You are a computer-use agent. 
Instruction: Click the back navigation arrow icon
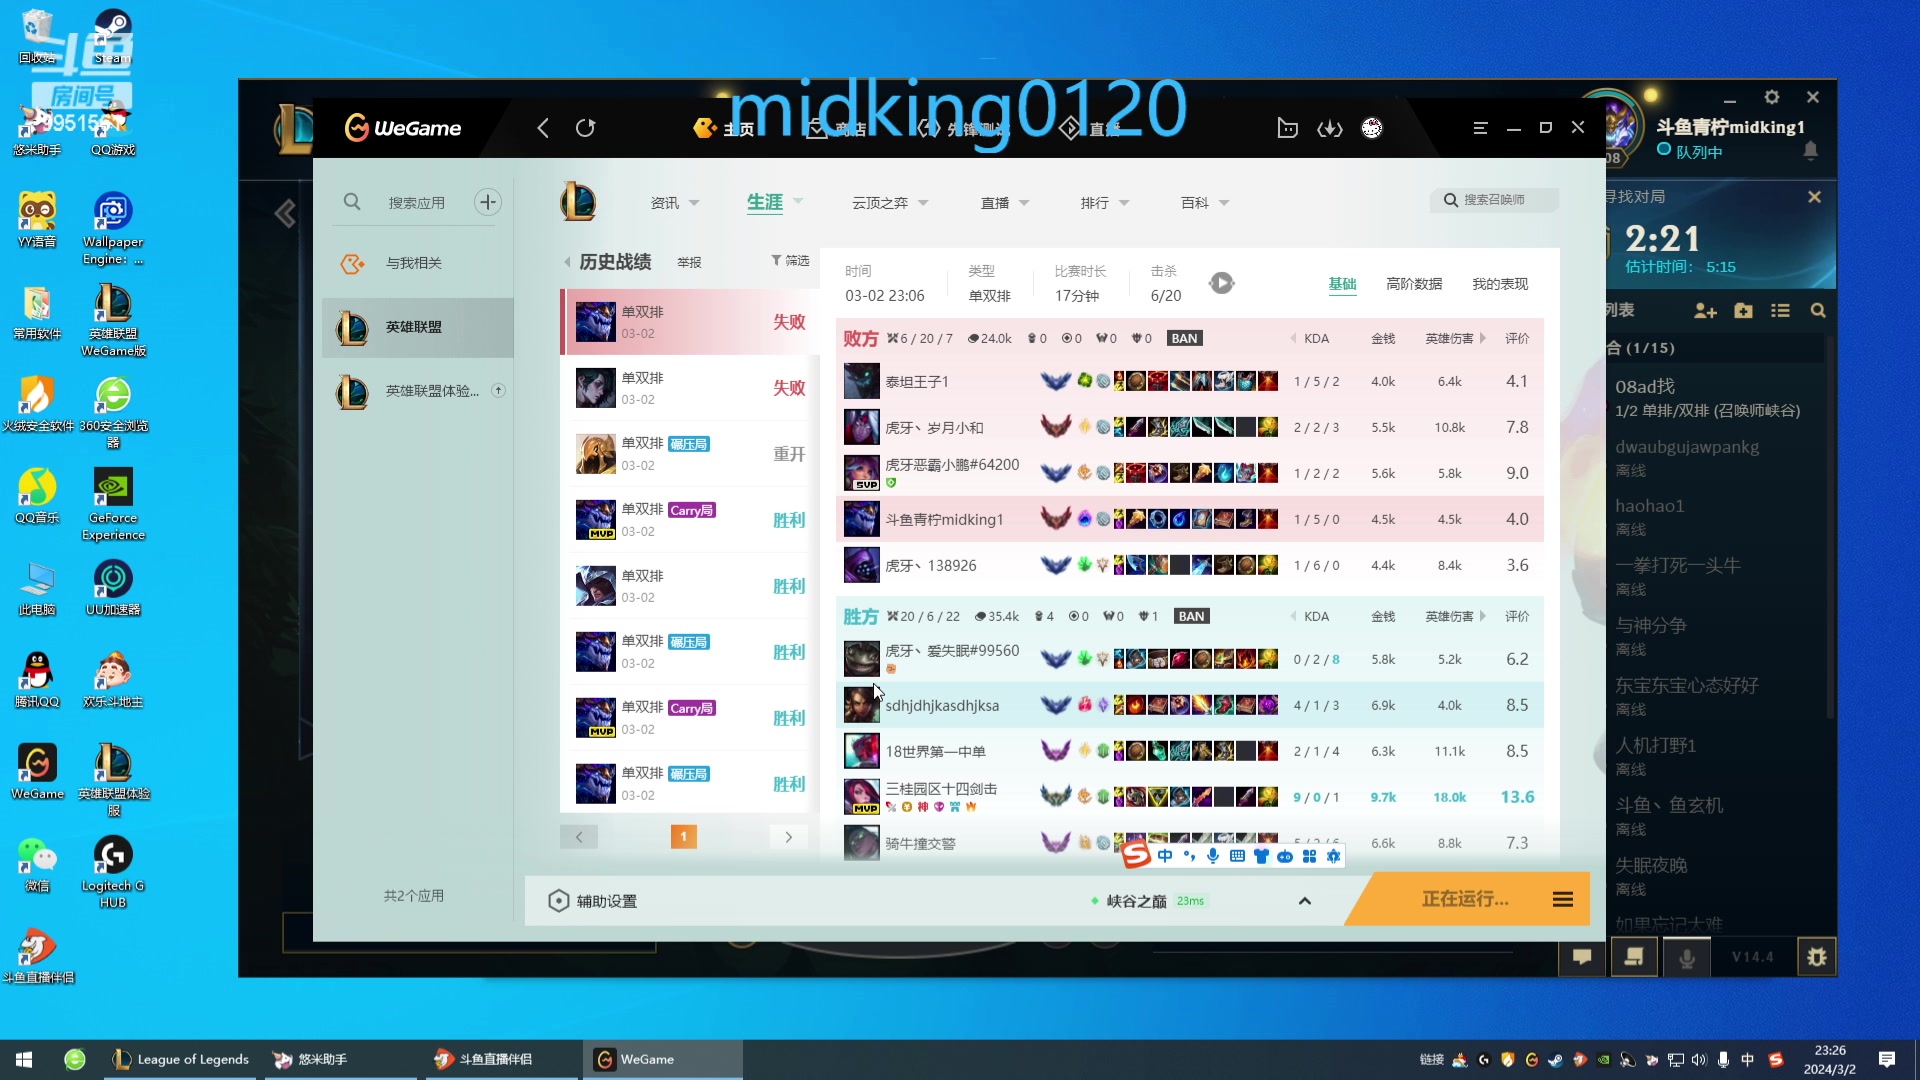coord(543,128)
